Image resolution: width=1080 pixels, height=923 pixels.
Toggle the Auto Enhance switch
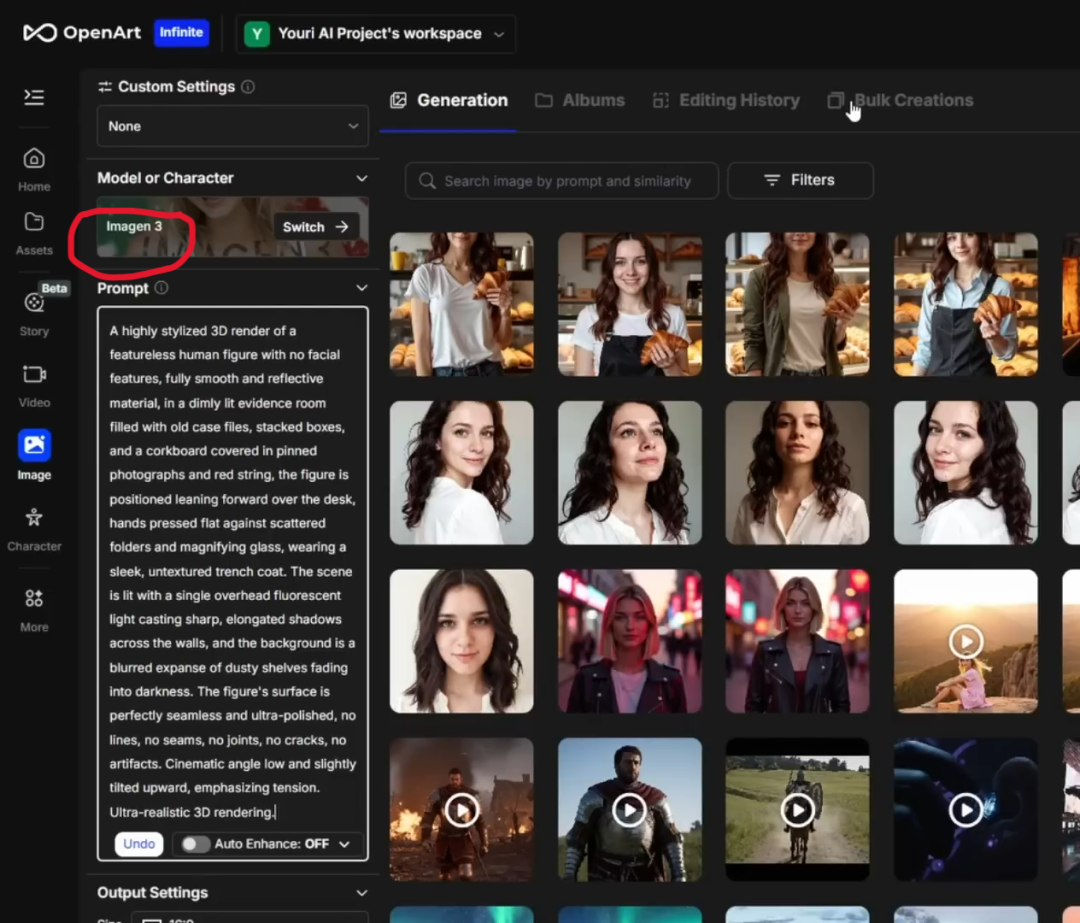click(195, 844)
